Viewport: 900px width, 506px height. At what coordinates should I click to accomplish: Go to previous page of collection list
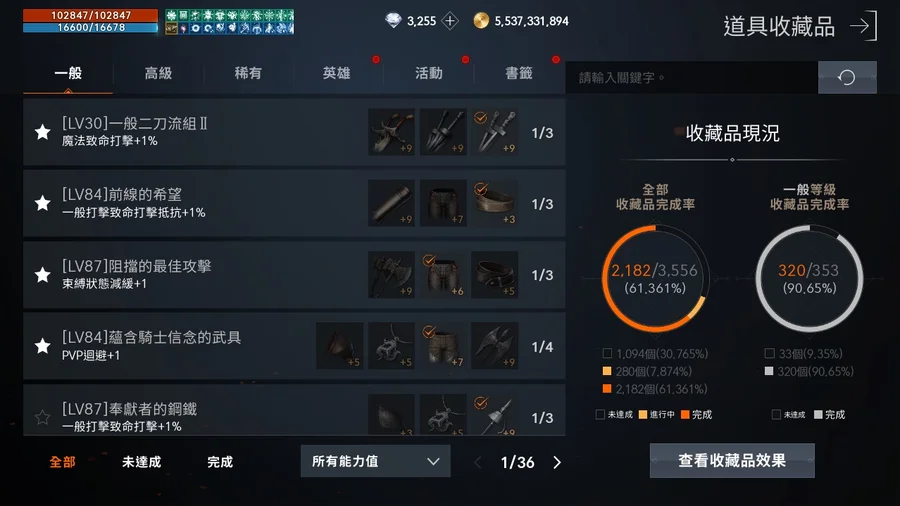click(x=478, y=462)
